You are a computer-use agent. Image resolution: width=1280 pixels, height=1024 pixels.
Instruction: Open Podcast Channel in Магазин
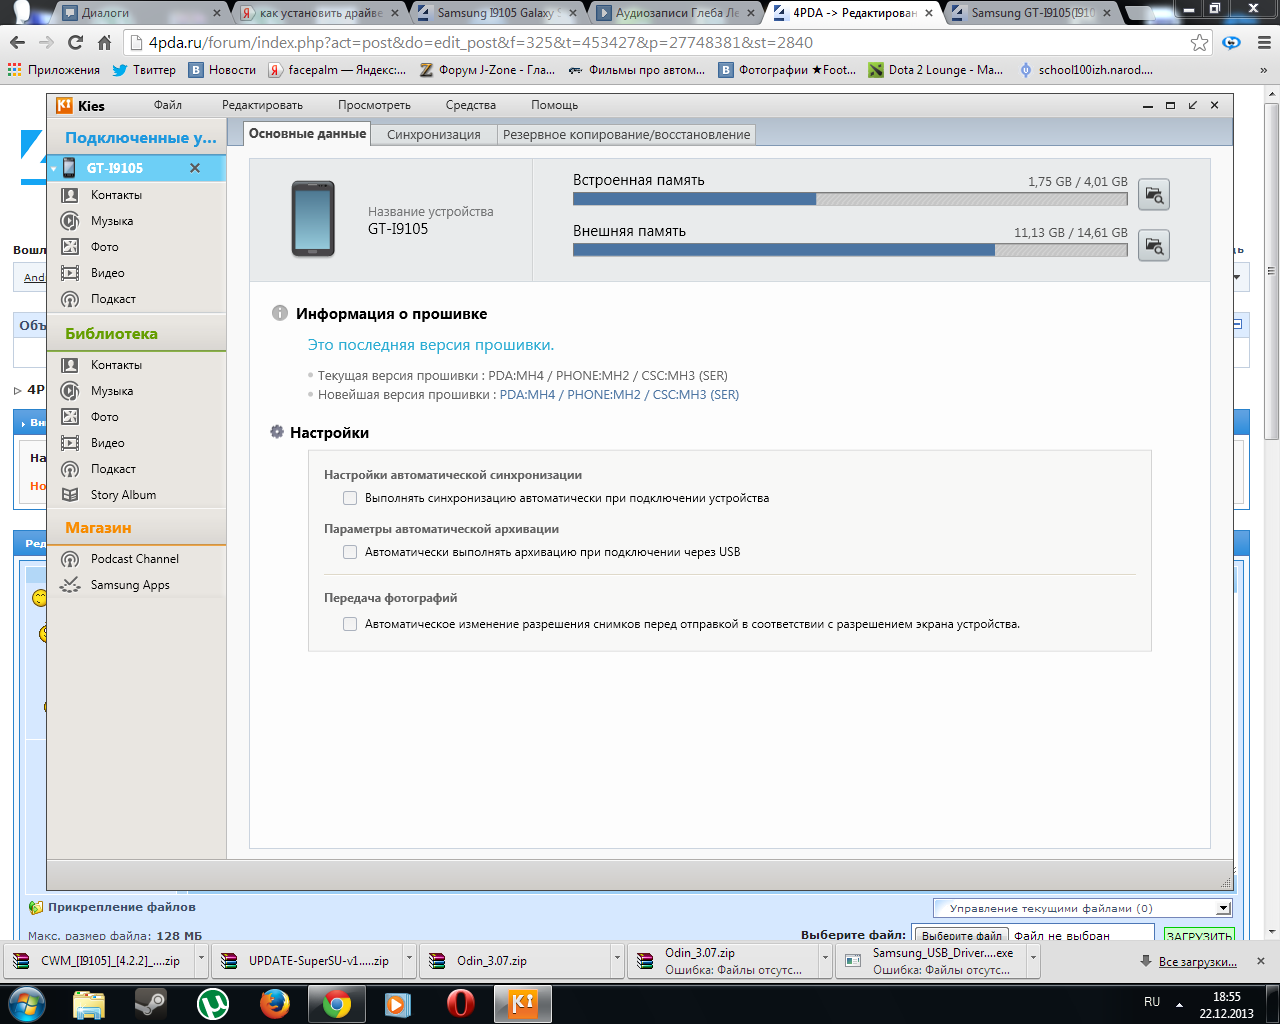pos(136,559)
